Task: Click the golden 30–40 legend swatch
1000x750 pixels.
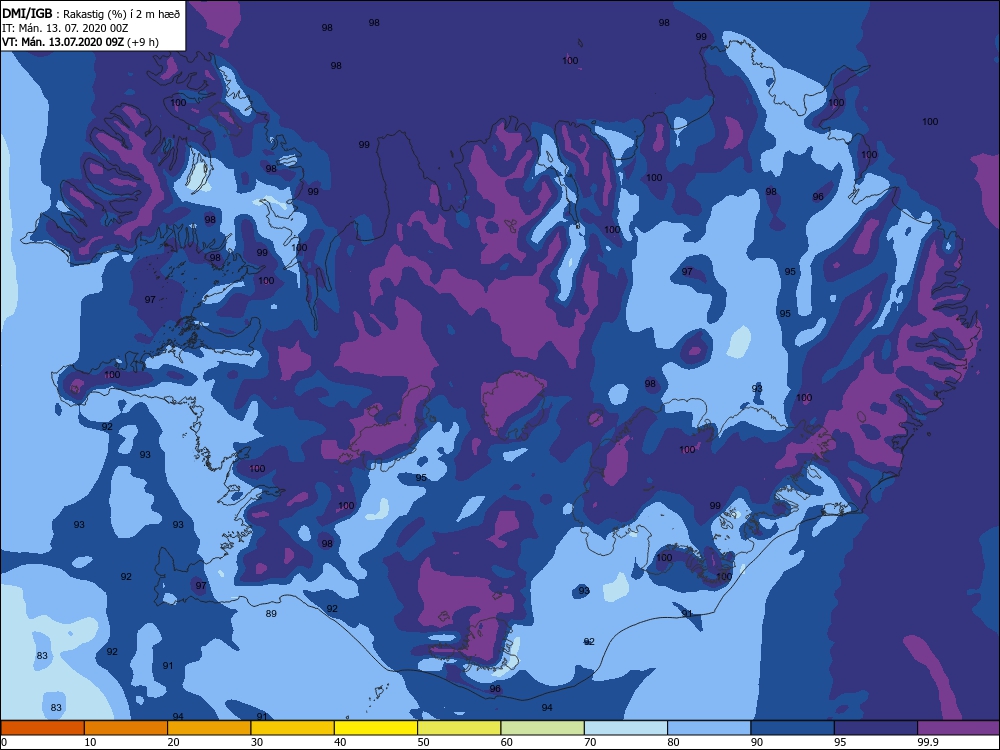Action: click(x=293, y=728)
